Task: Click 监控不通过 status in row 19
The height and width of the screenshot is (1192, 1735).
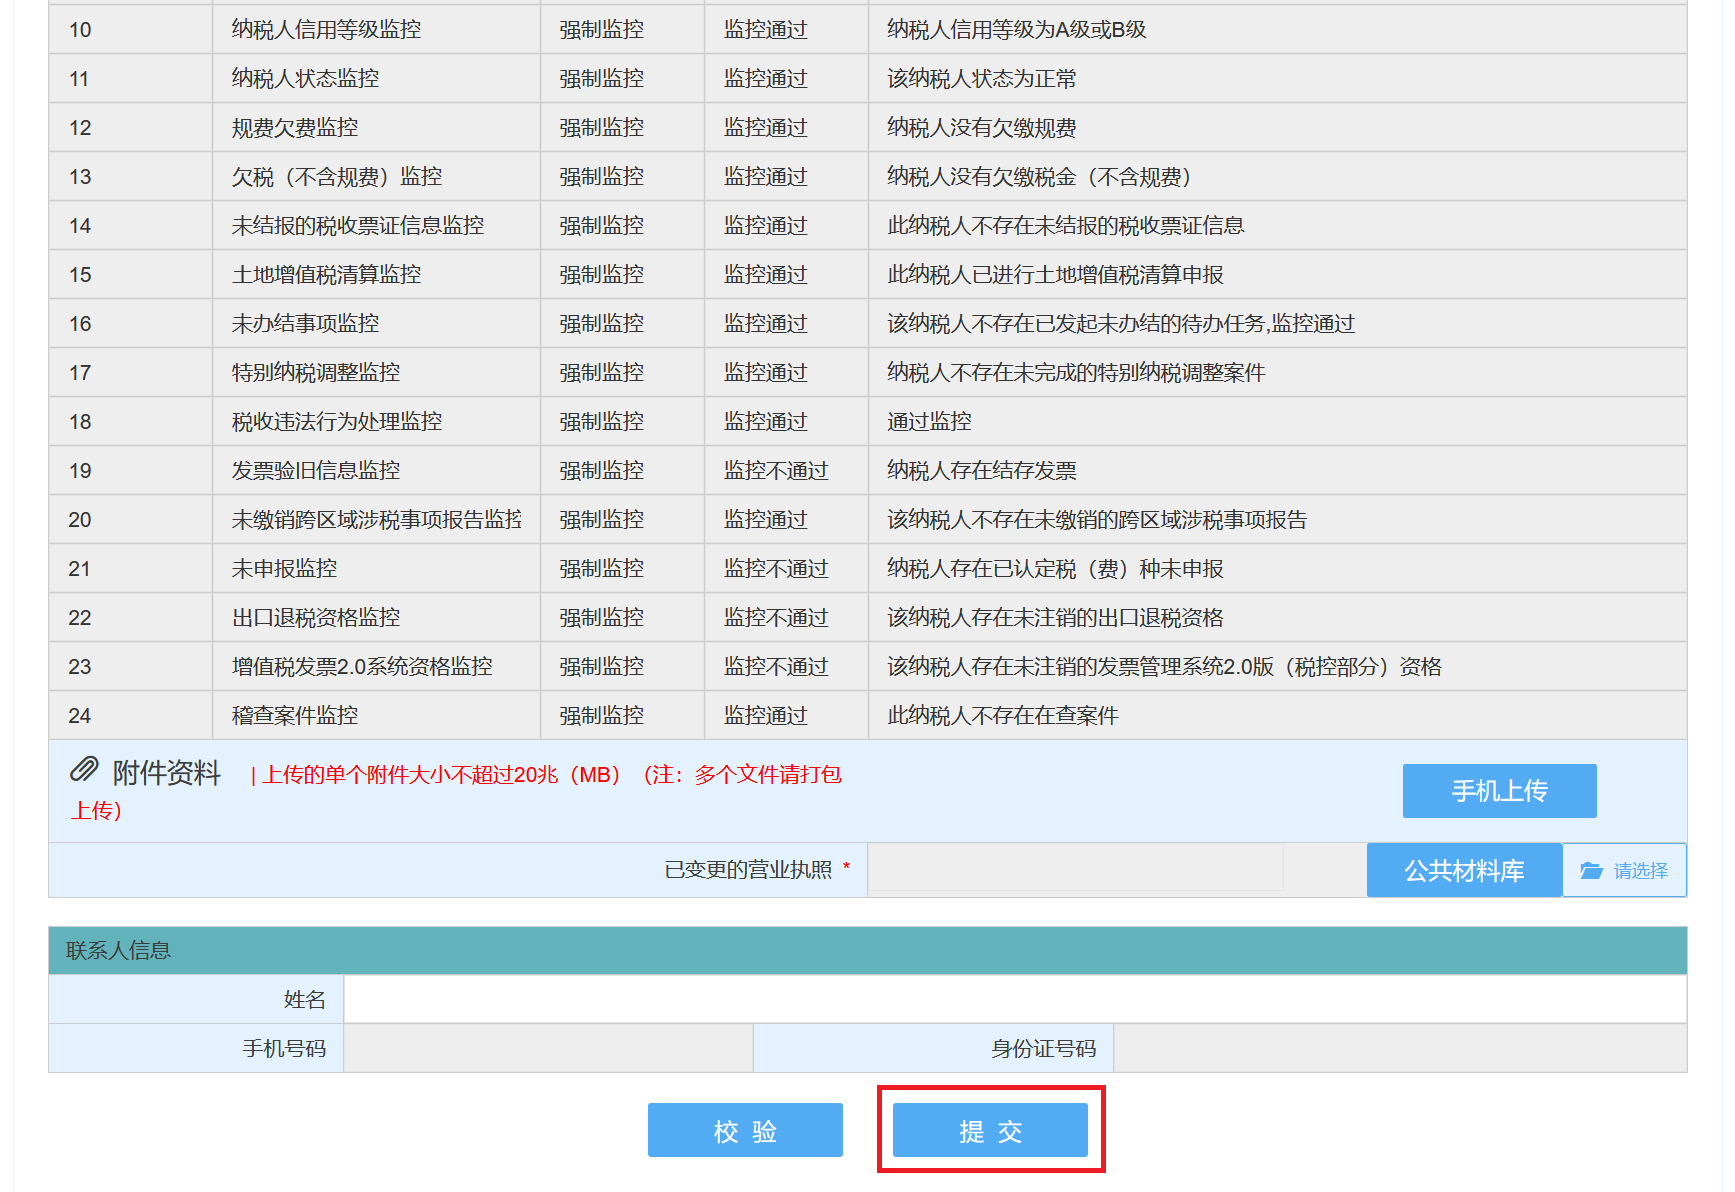Action: point(776,470)
